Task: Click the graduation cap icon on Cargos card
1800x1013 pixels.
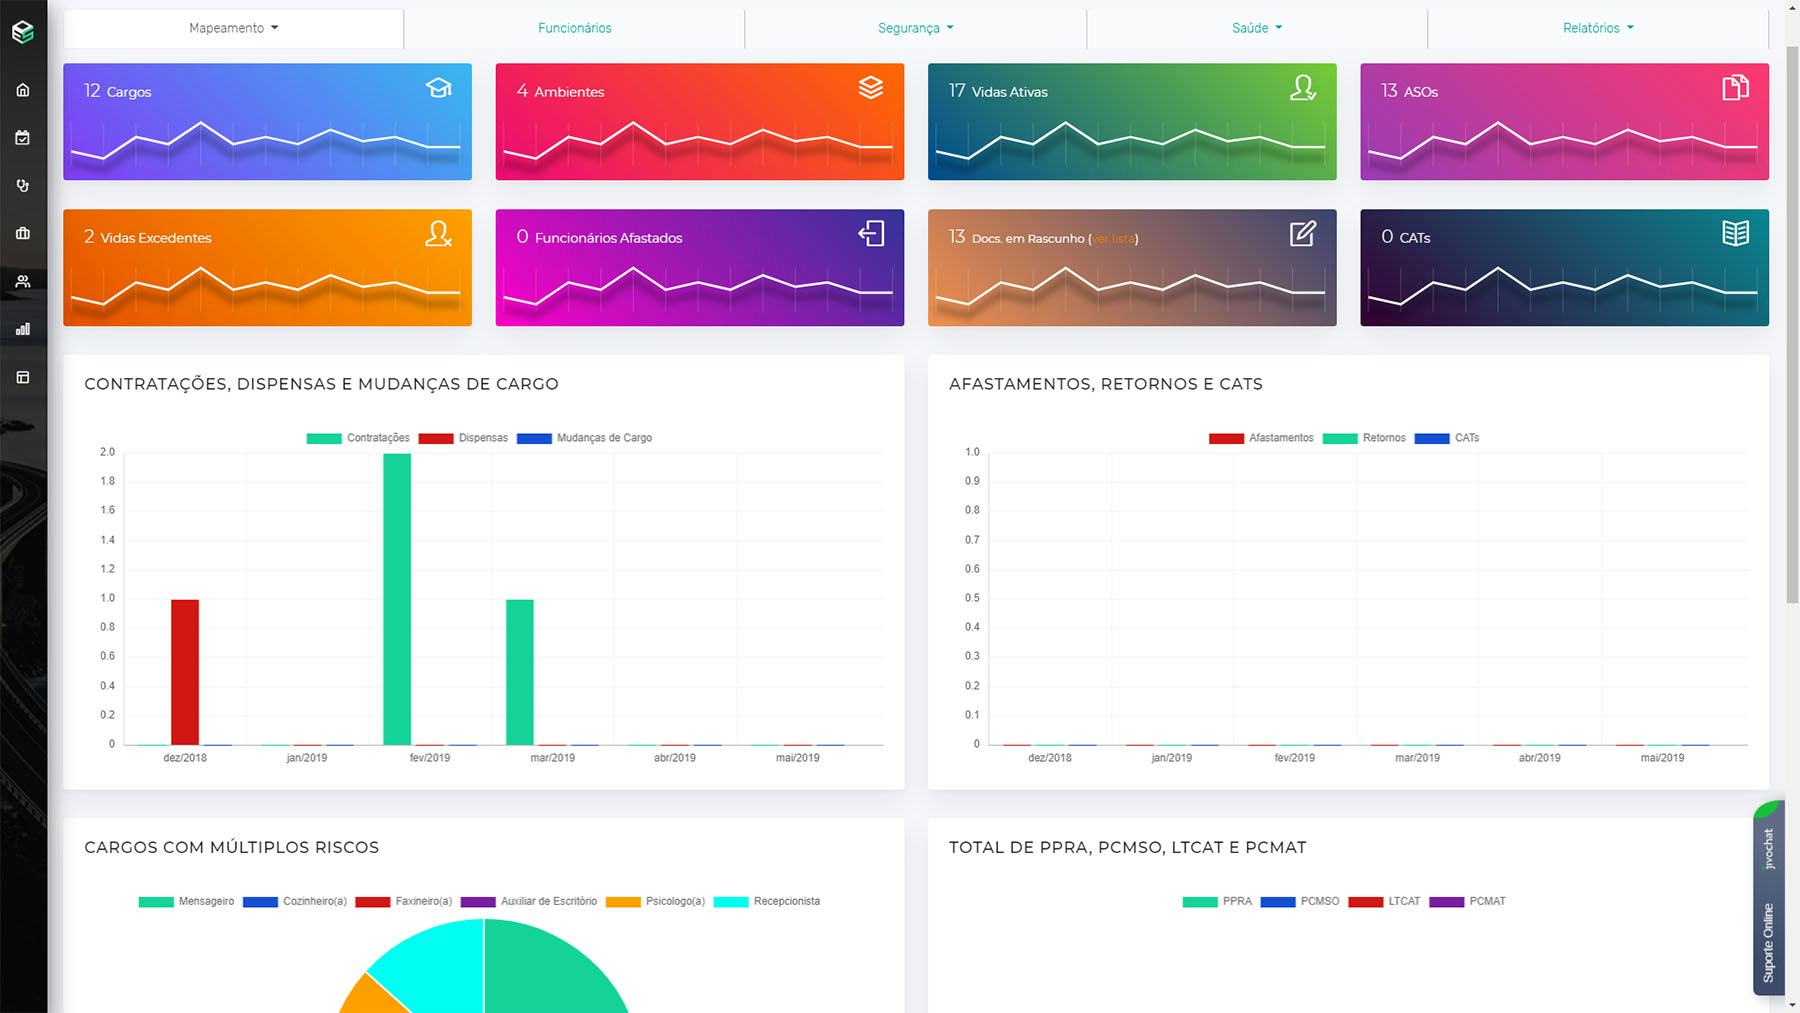Action: [x=437, y=88]
